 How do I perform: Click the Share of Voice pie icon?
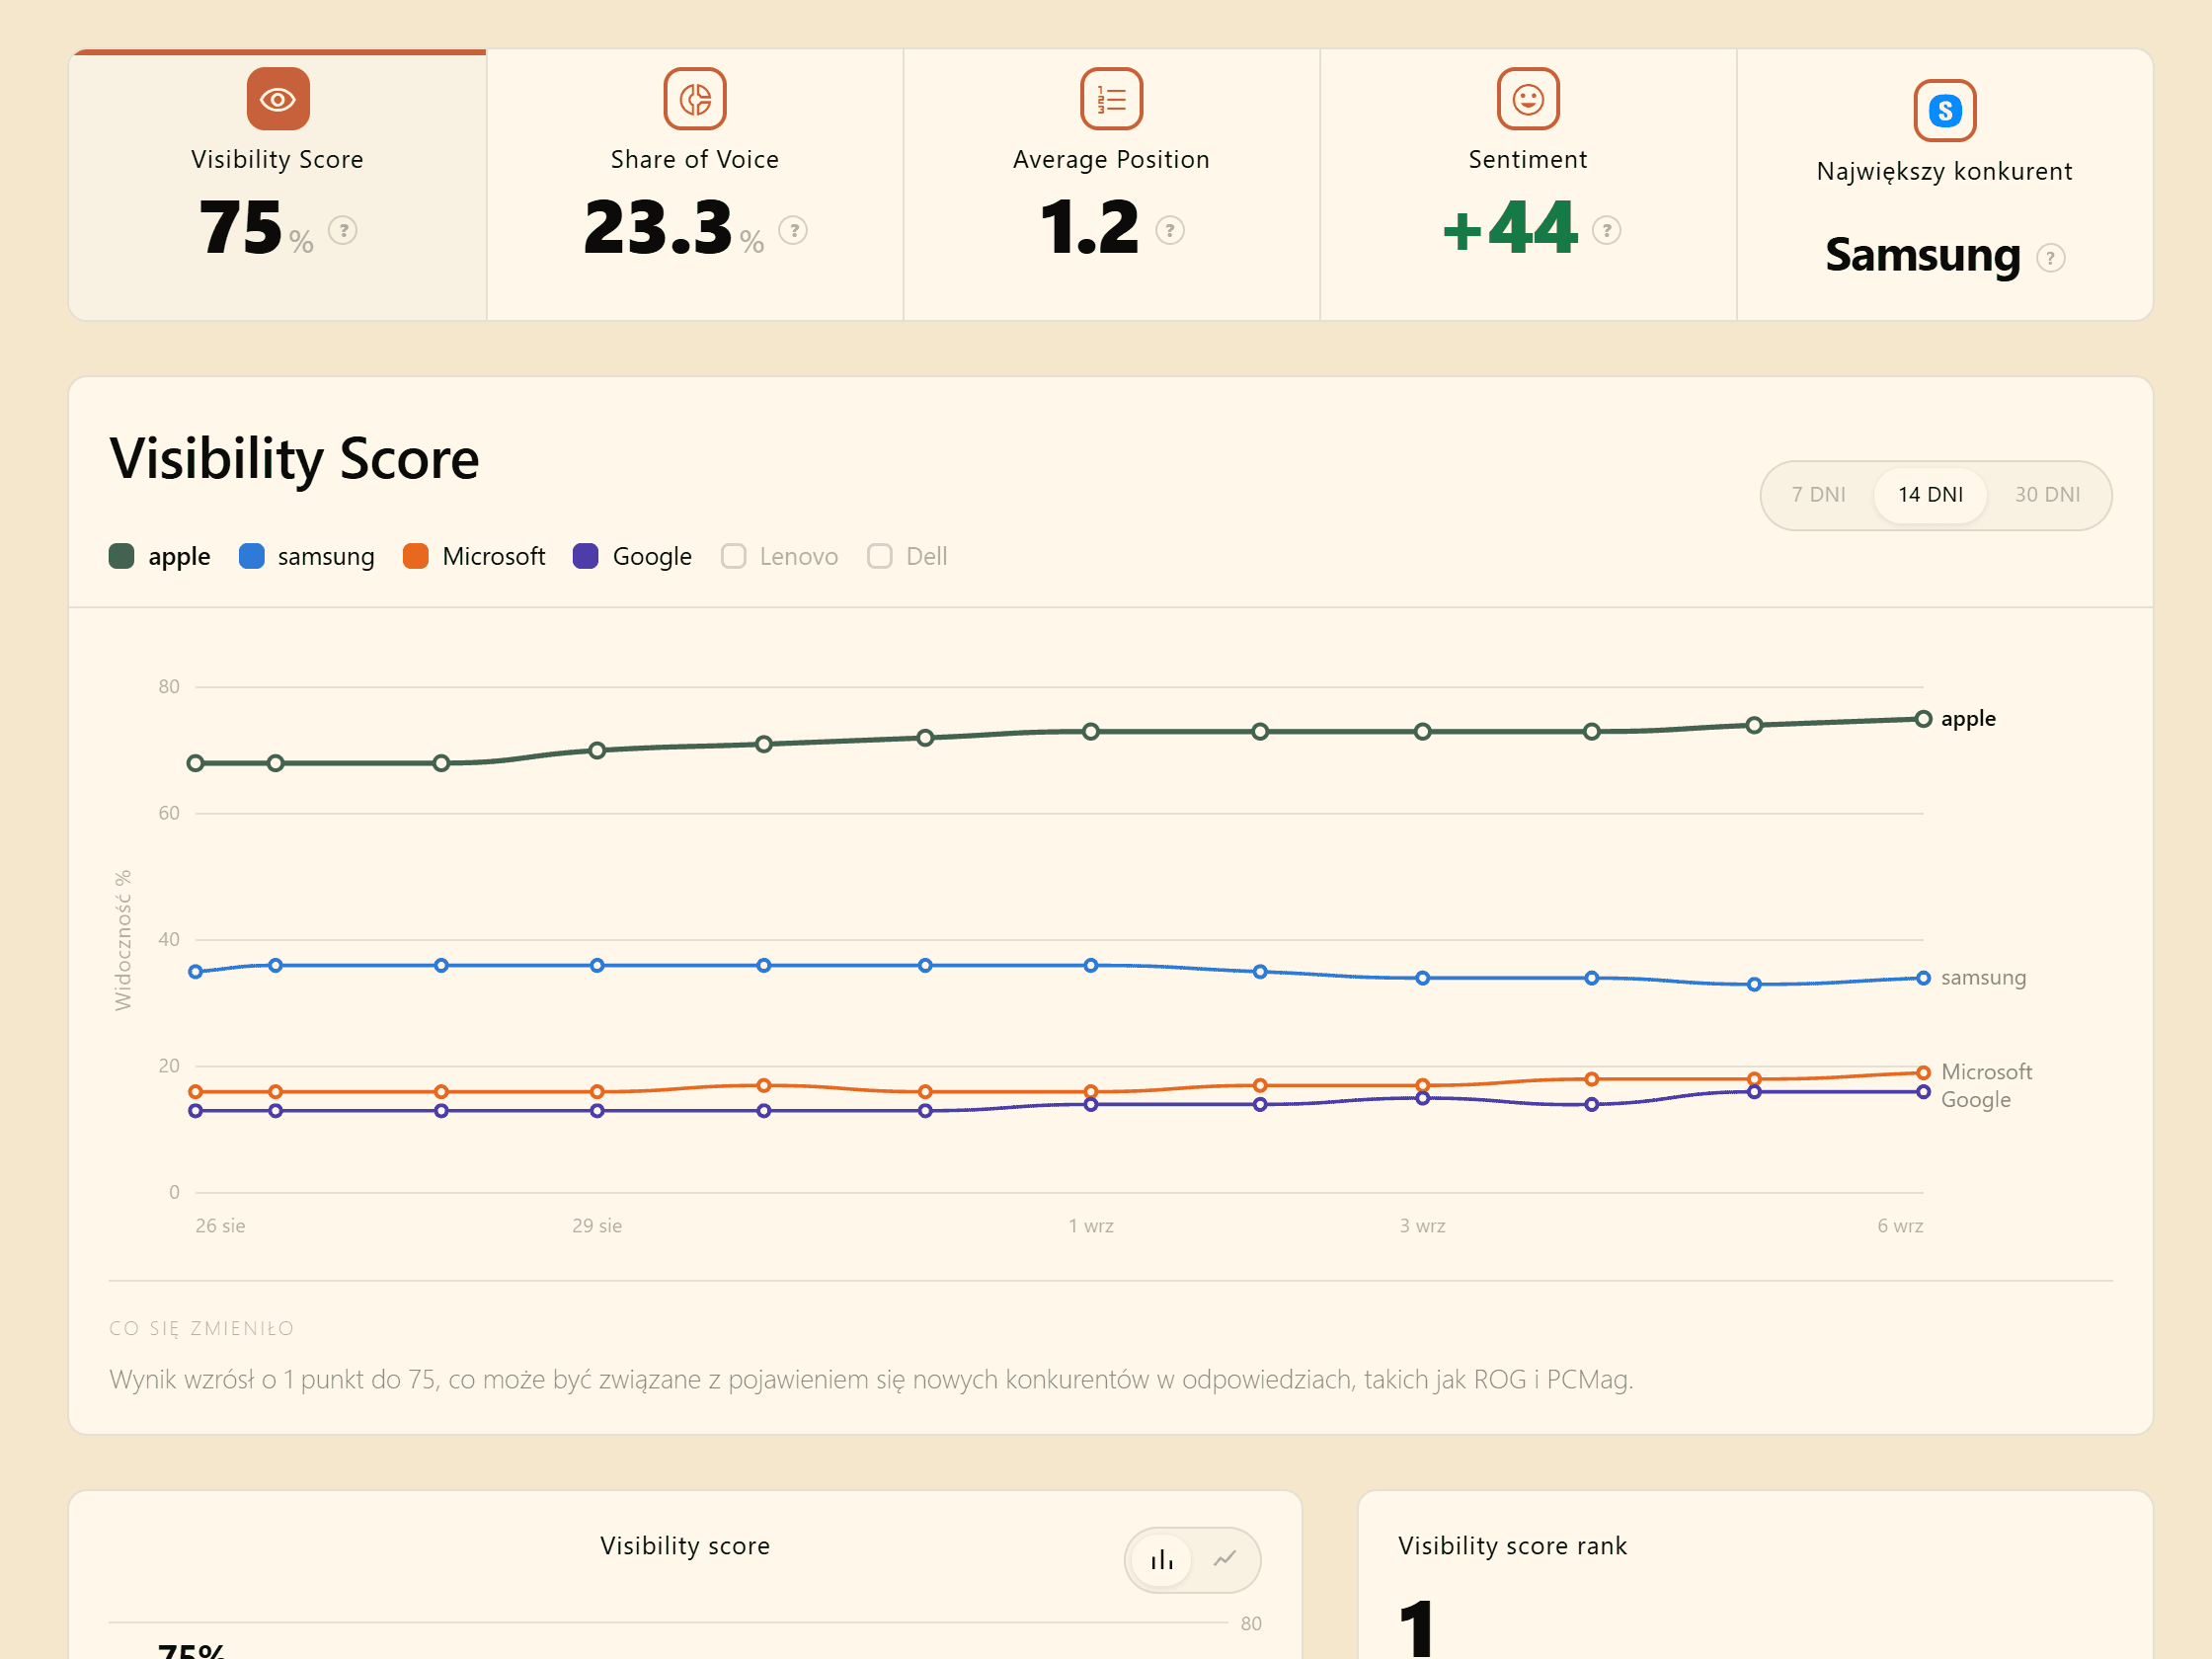[695, 99]
